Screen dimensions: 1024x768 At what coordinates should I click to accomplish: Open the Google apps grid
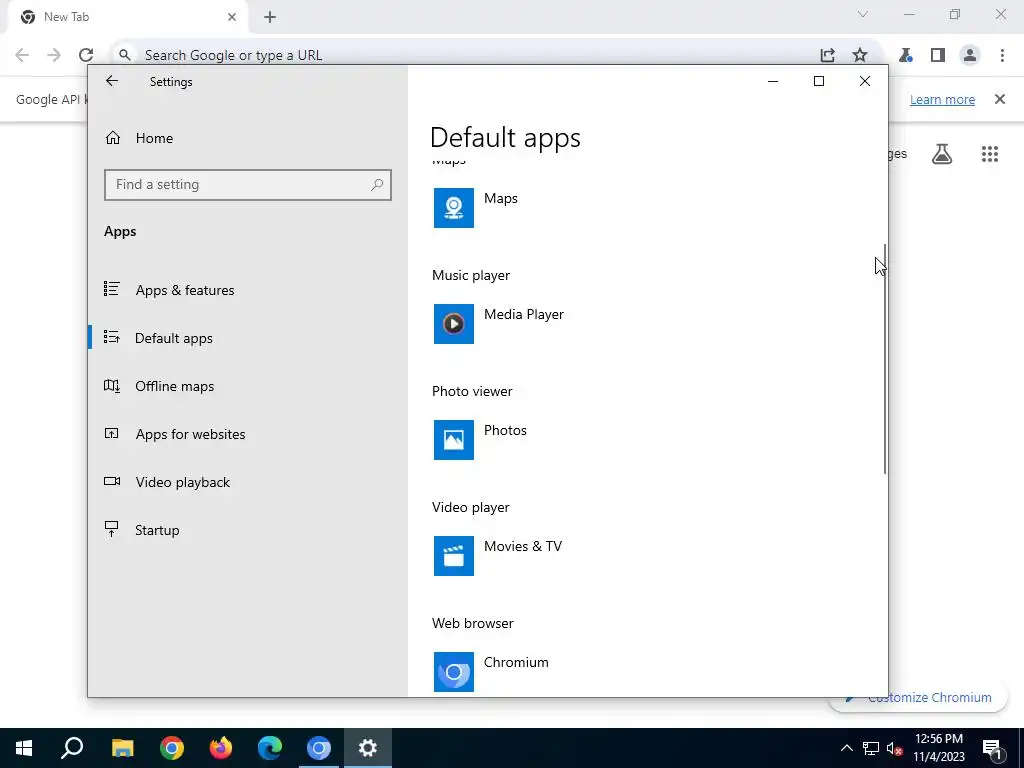(989, 154)
